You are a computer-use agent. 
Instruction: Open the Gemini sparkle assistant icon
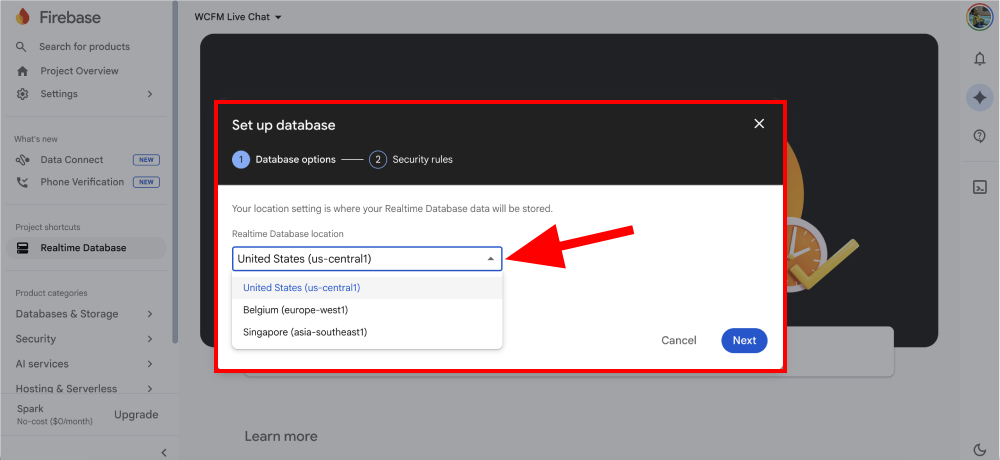(x=980, y=98)
